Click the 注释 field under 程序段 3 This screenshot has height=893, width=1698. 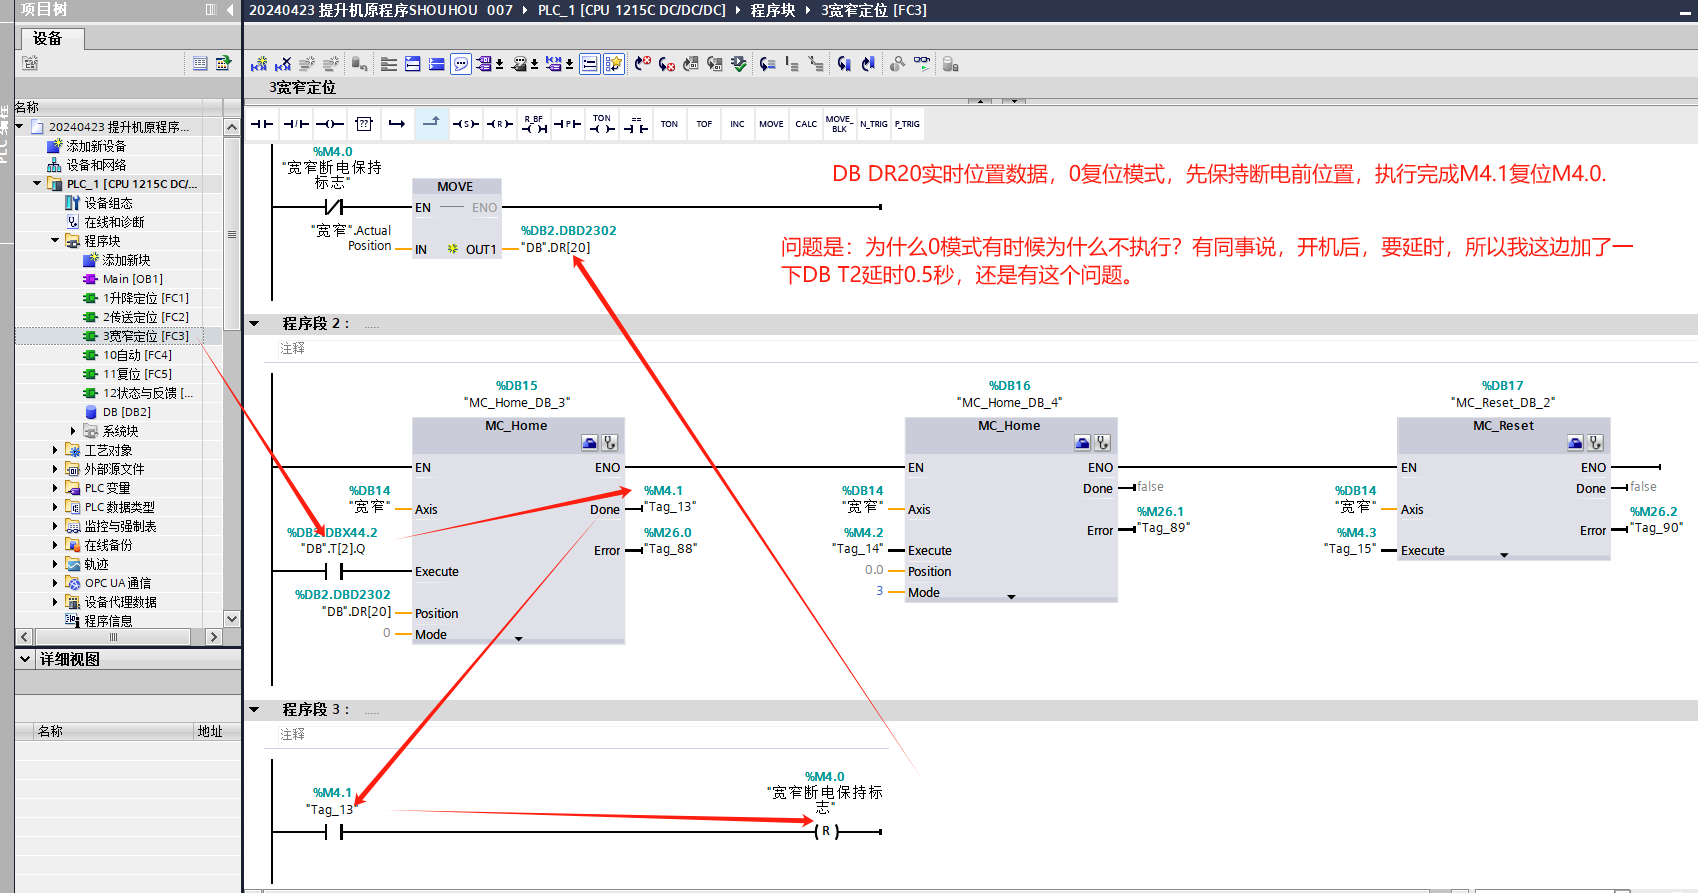[293, 734]
